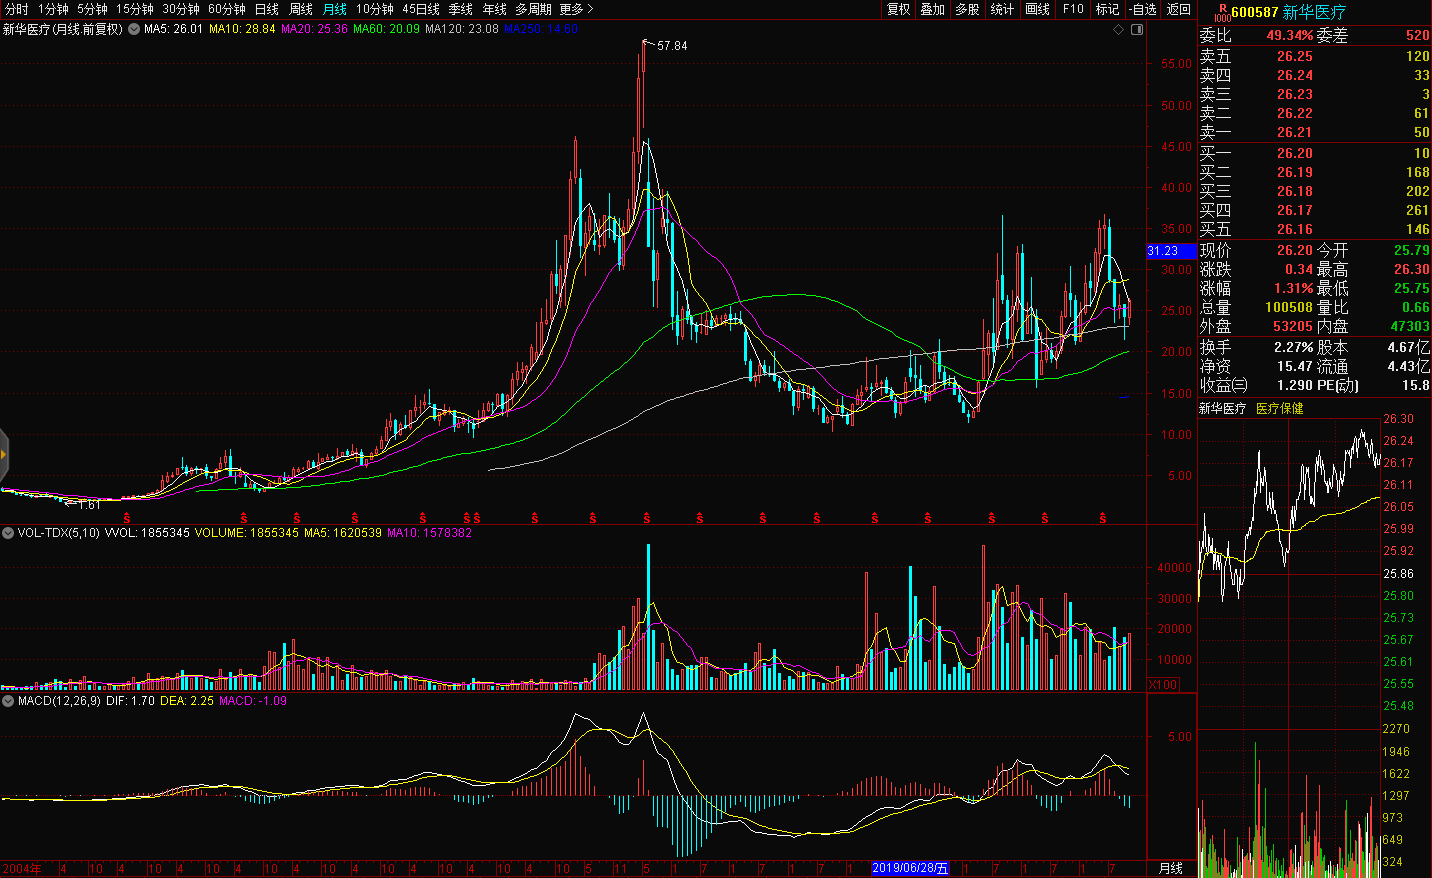Click the 换手 2.27% turnover value
1432x878 pixels.
pyautogui.click(x=1293, y=347)
